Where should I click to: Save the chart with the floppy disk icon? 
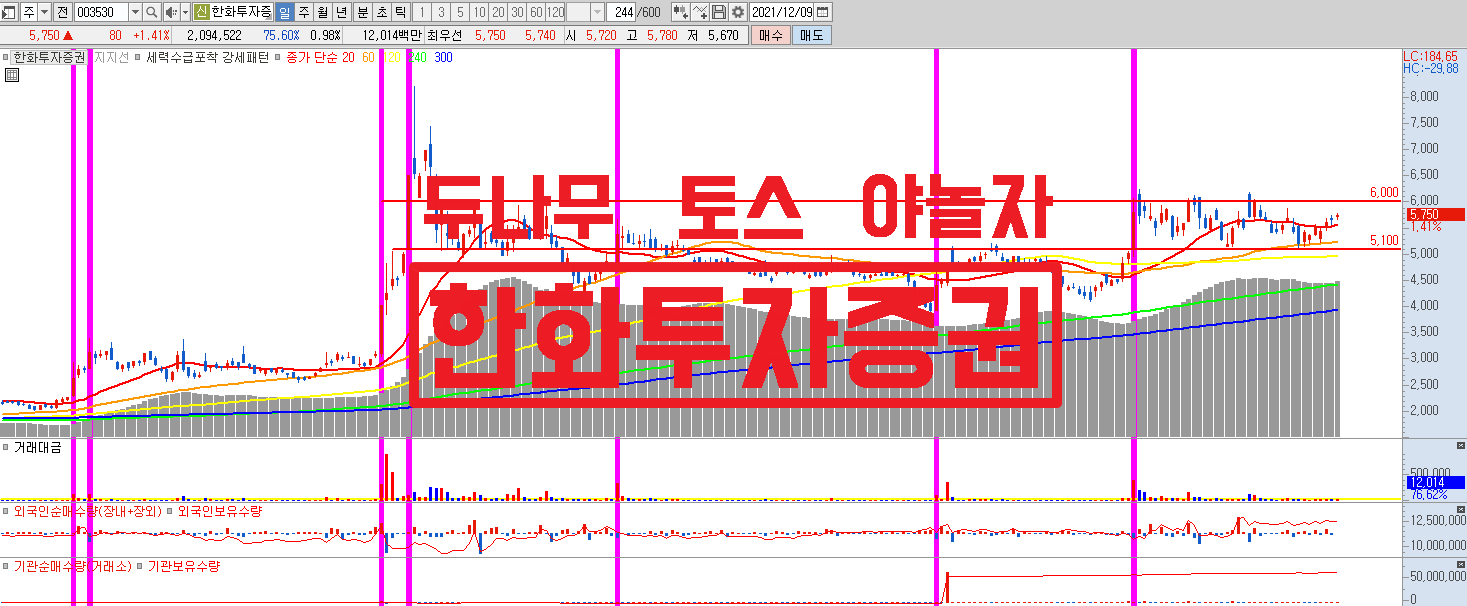point(718,12)
